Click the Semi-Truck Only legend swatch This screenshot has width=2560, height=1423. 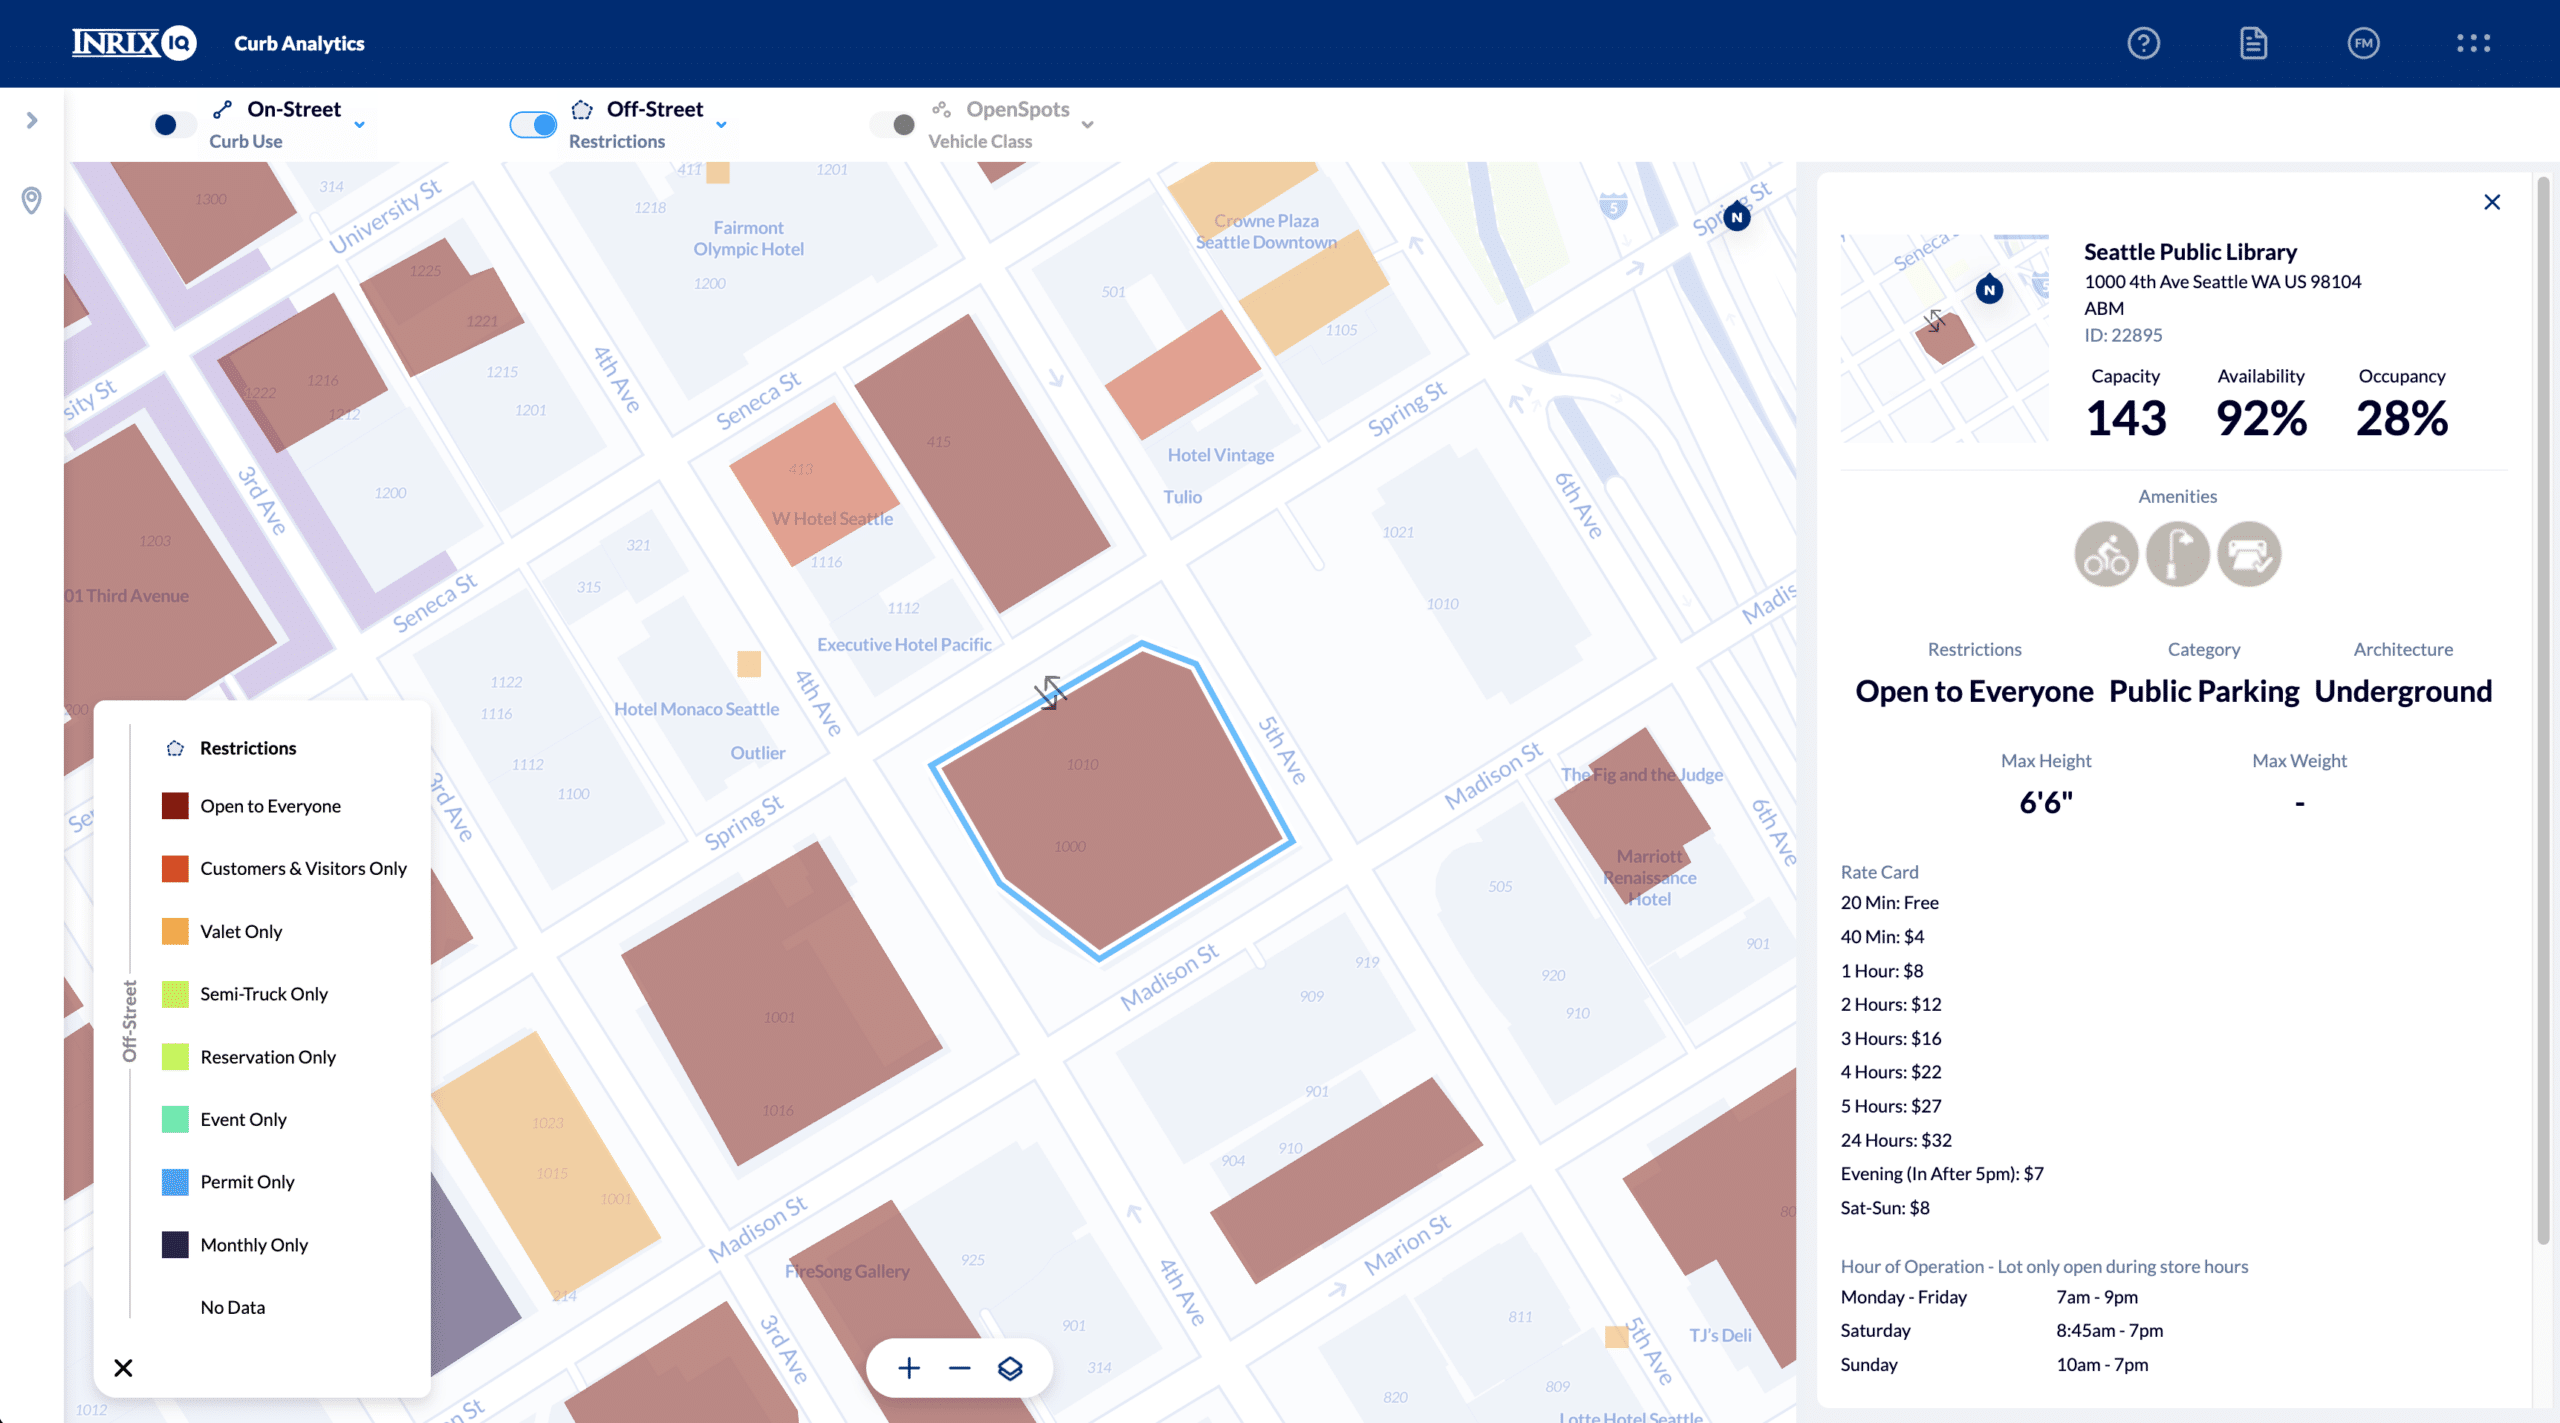(x=175, y=994)
